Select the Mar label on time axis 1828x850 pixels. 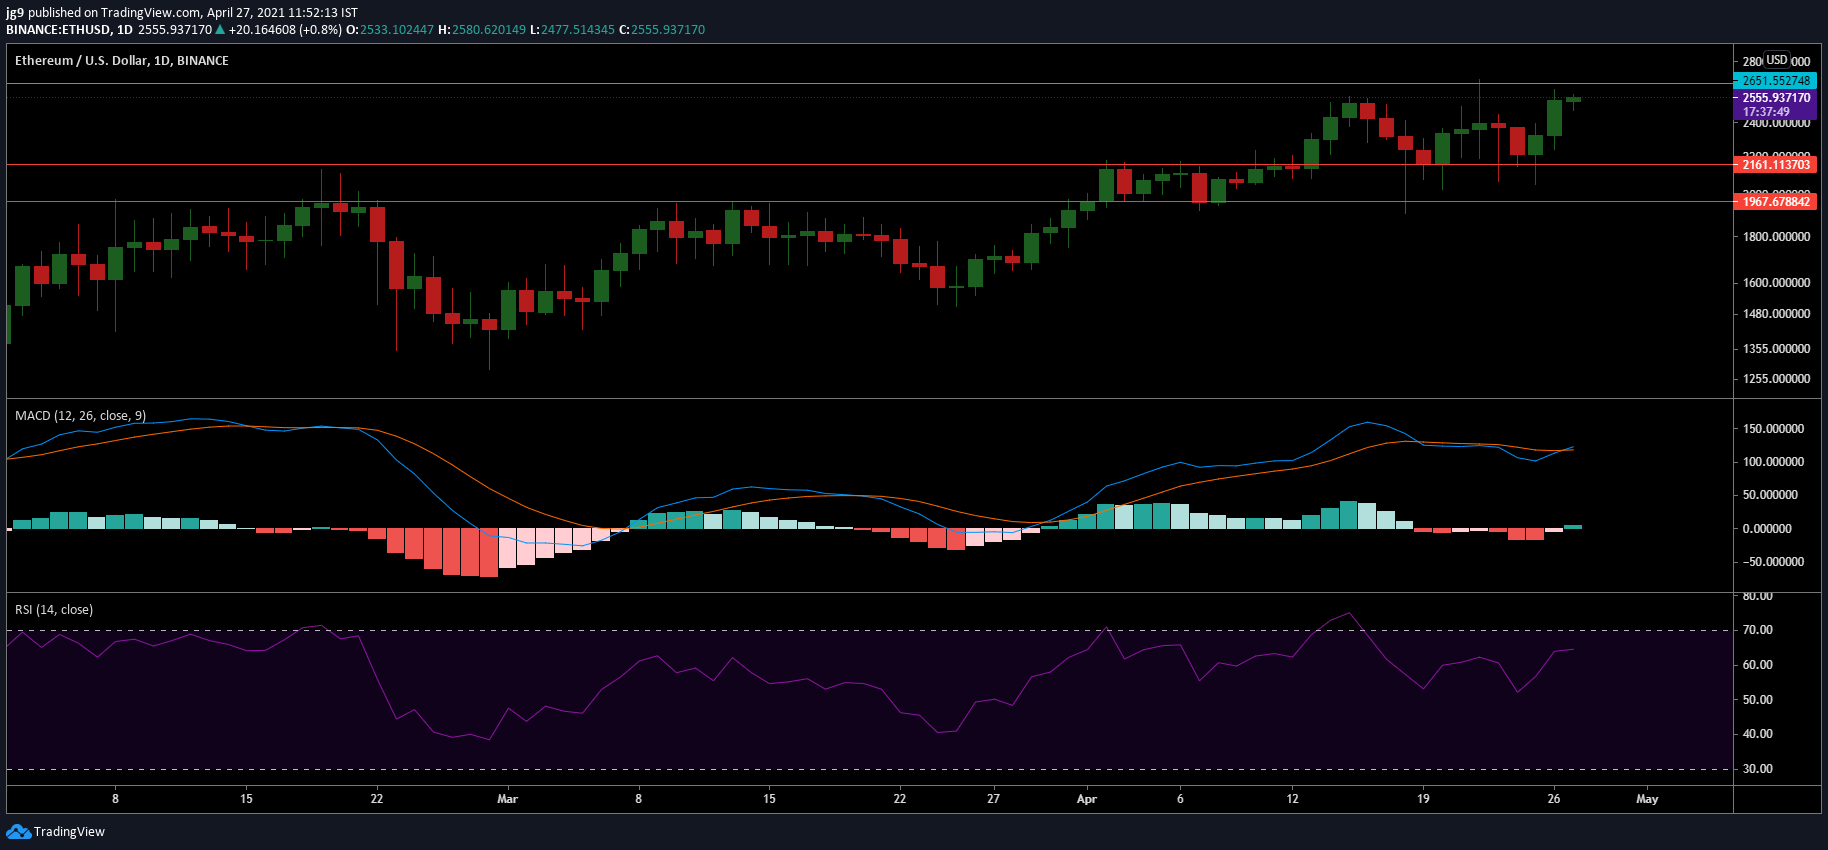508,799
